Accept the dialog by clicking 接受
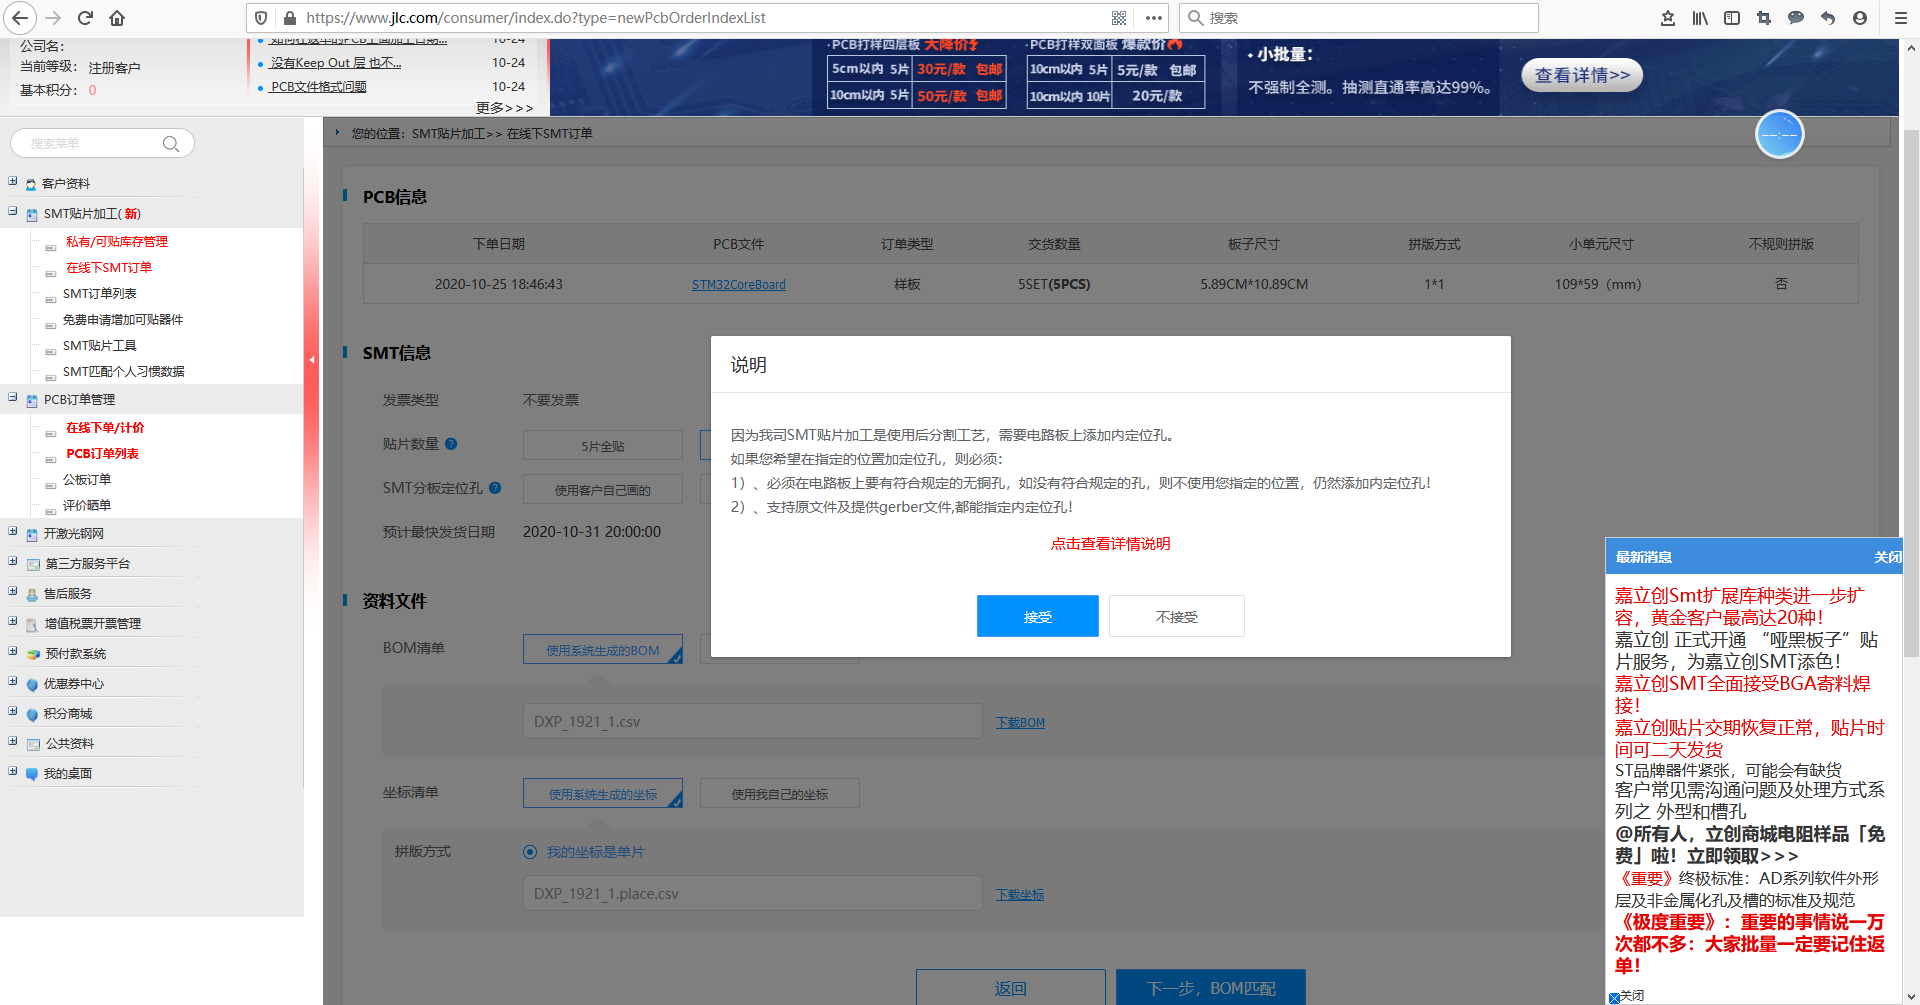 [1037, 616]
